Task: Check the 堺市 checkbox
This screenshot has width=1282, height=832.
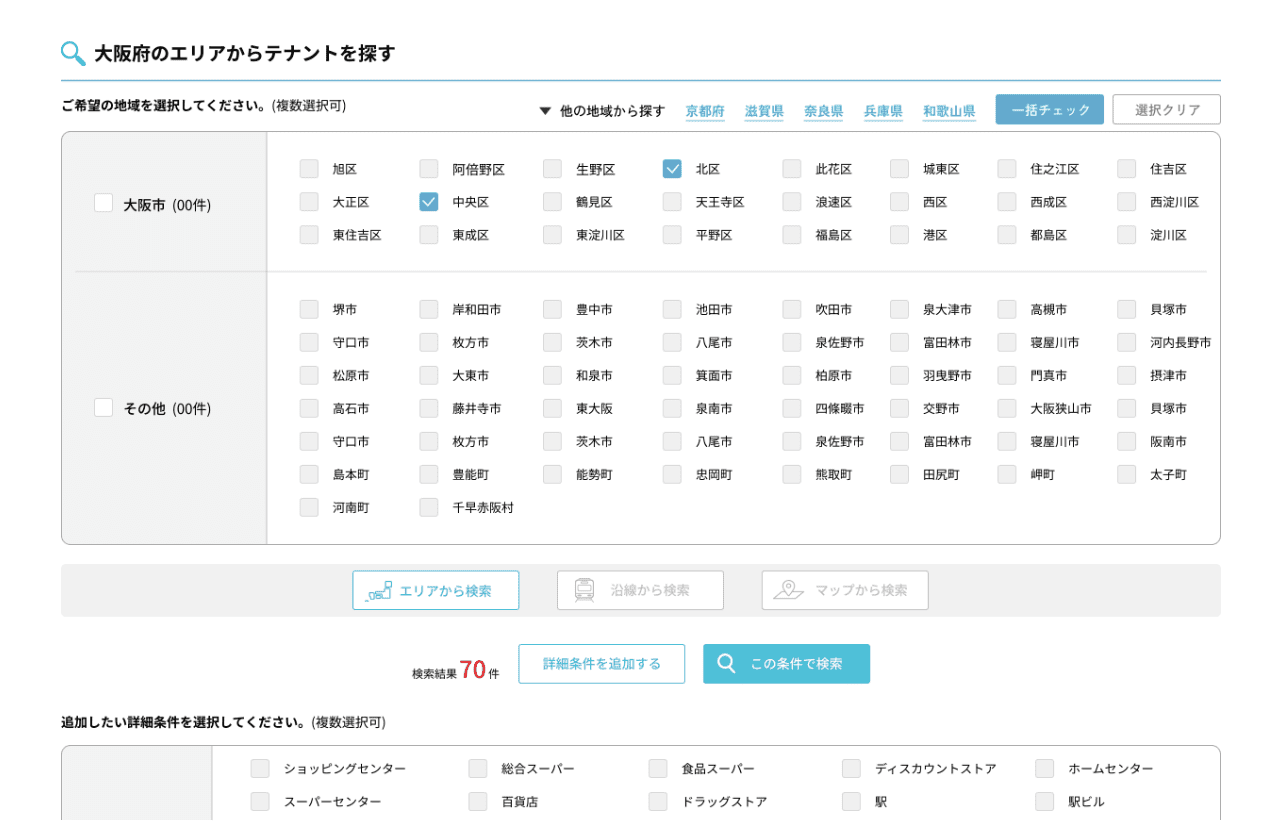Action: pos(309,310)
